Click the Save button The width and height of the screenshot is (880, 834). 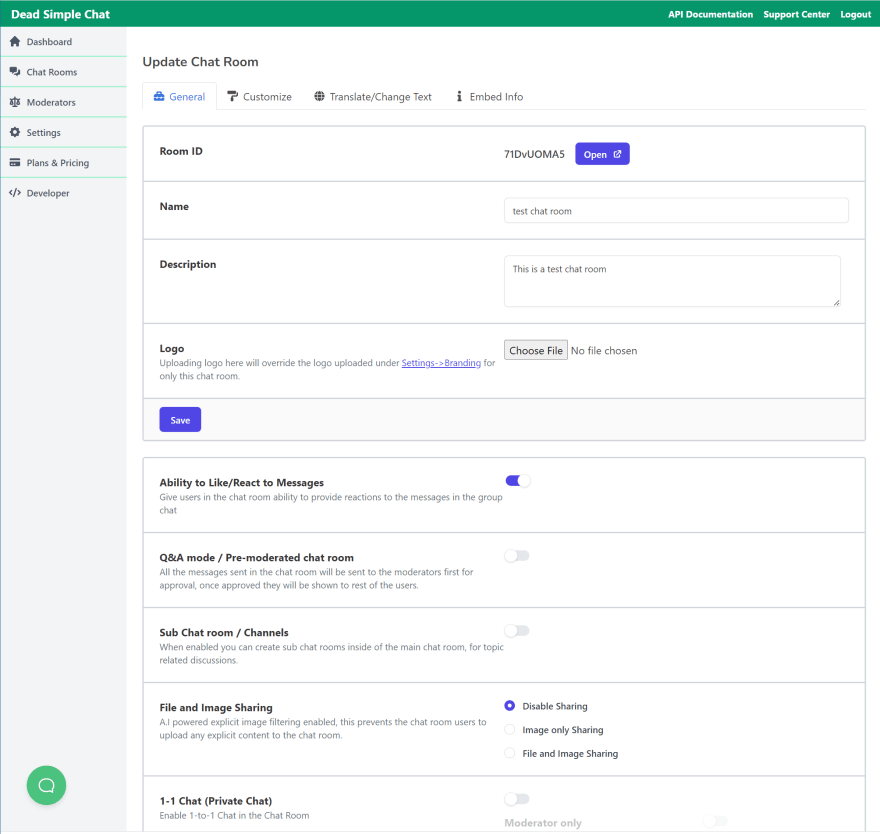coord(180,420)
